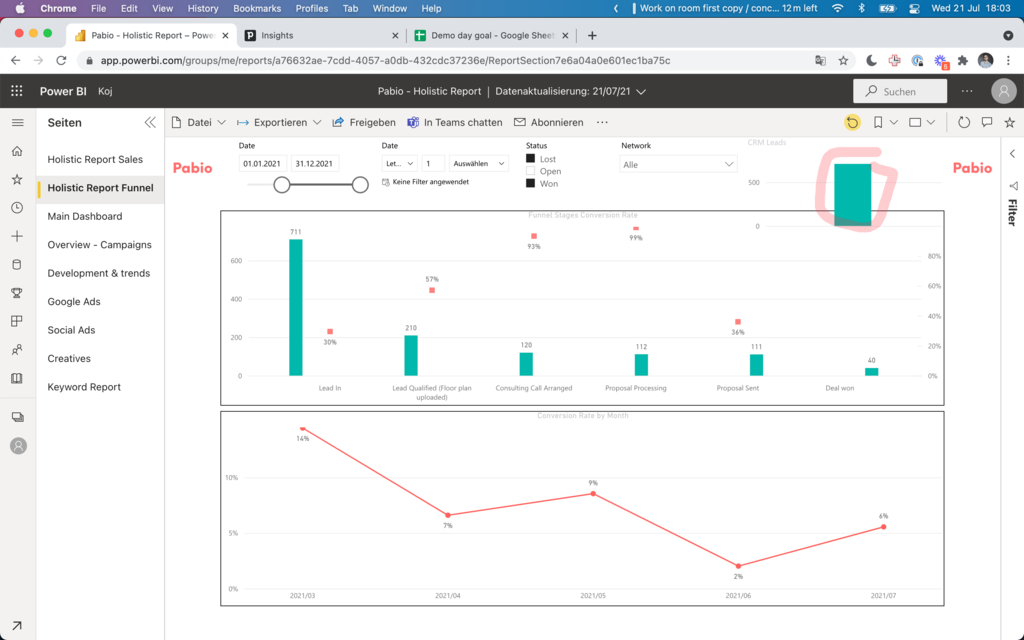Screen dimensions: 1024x640
Task: Open the Datei dropdown menu
Action: (x=199, y=122)
